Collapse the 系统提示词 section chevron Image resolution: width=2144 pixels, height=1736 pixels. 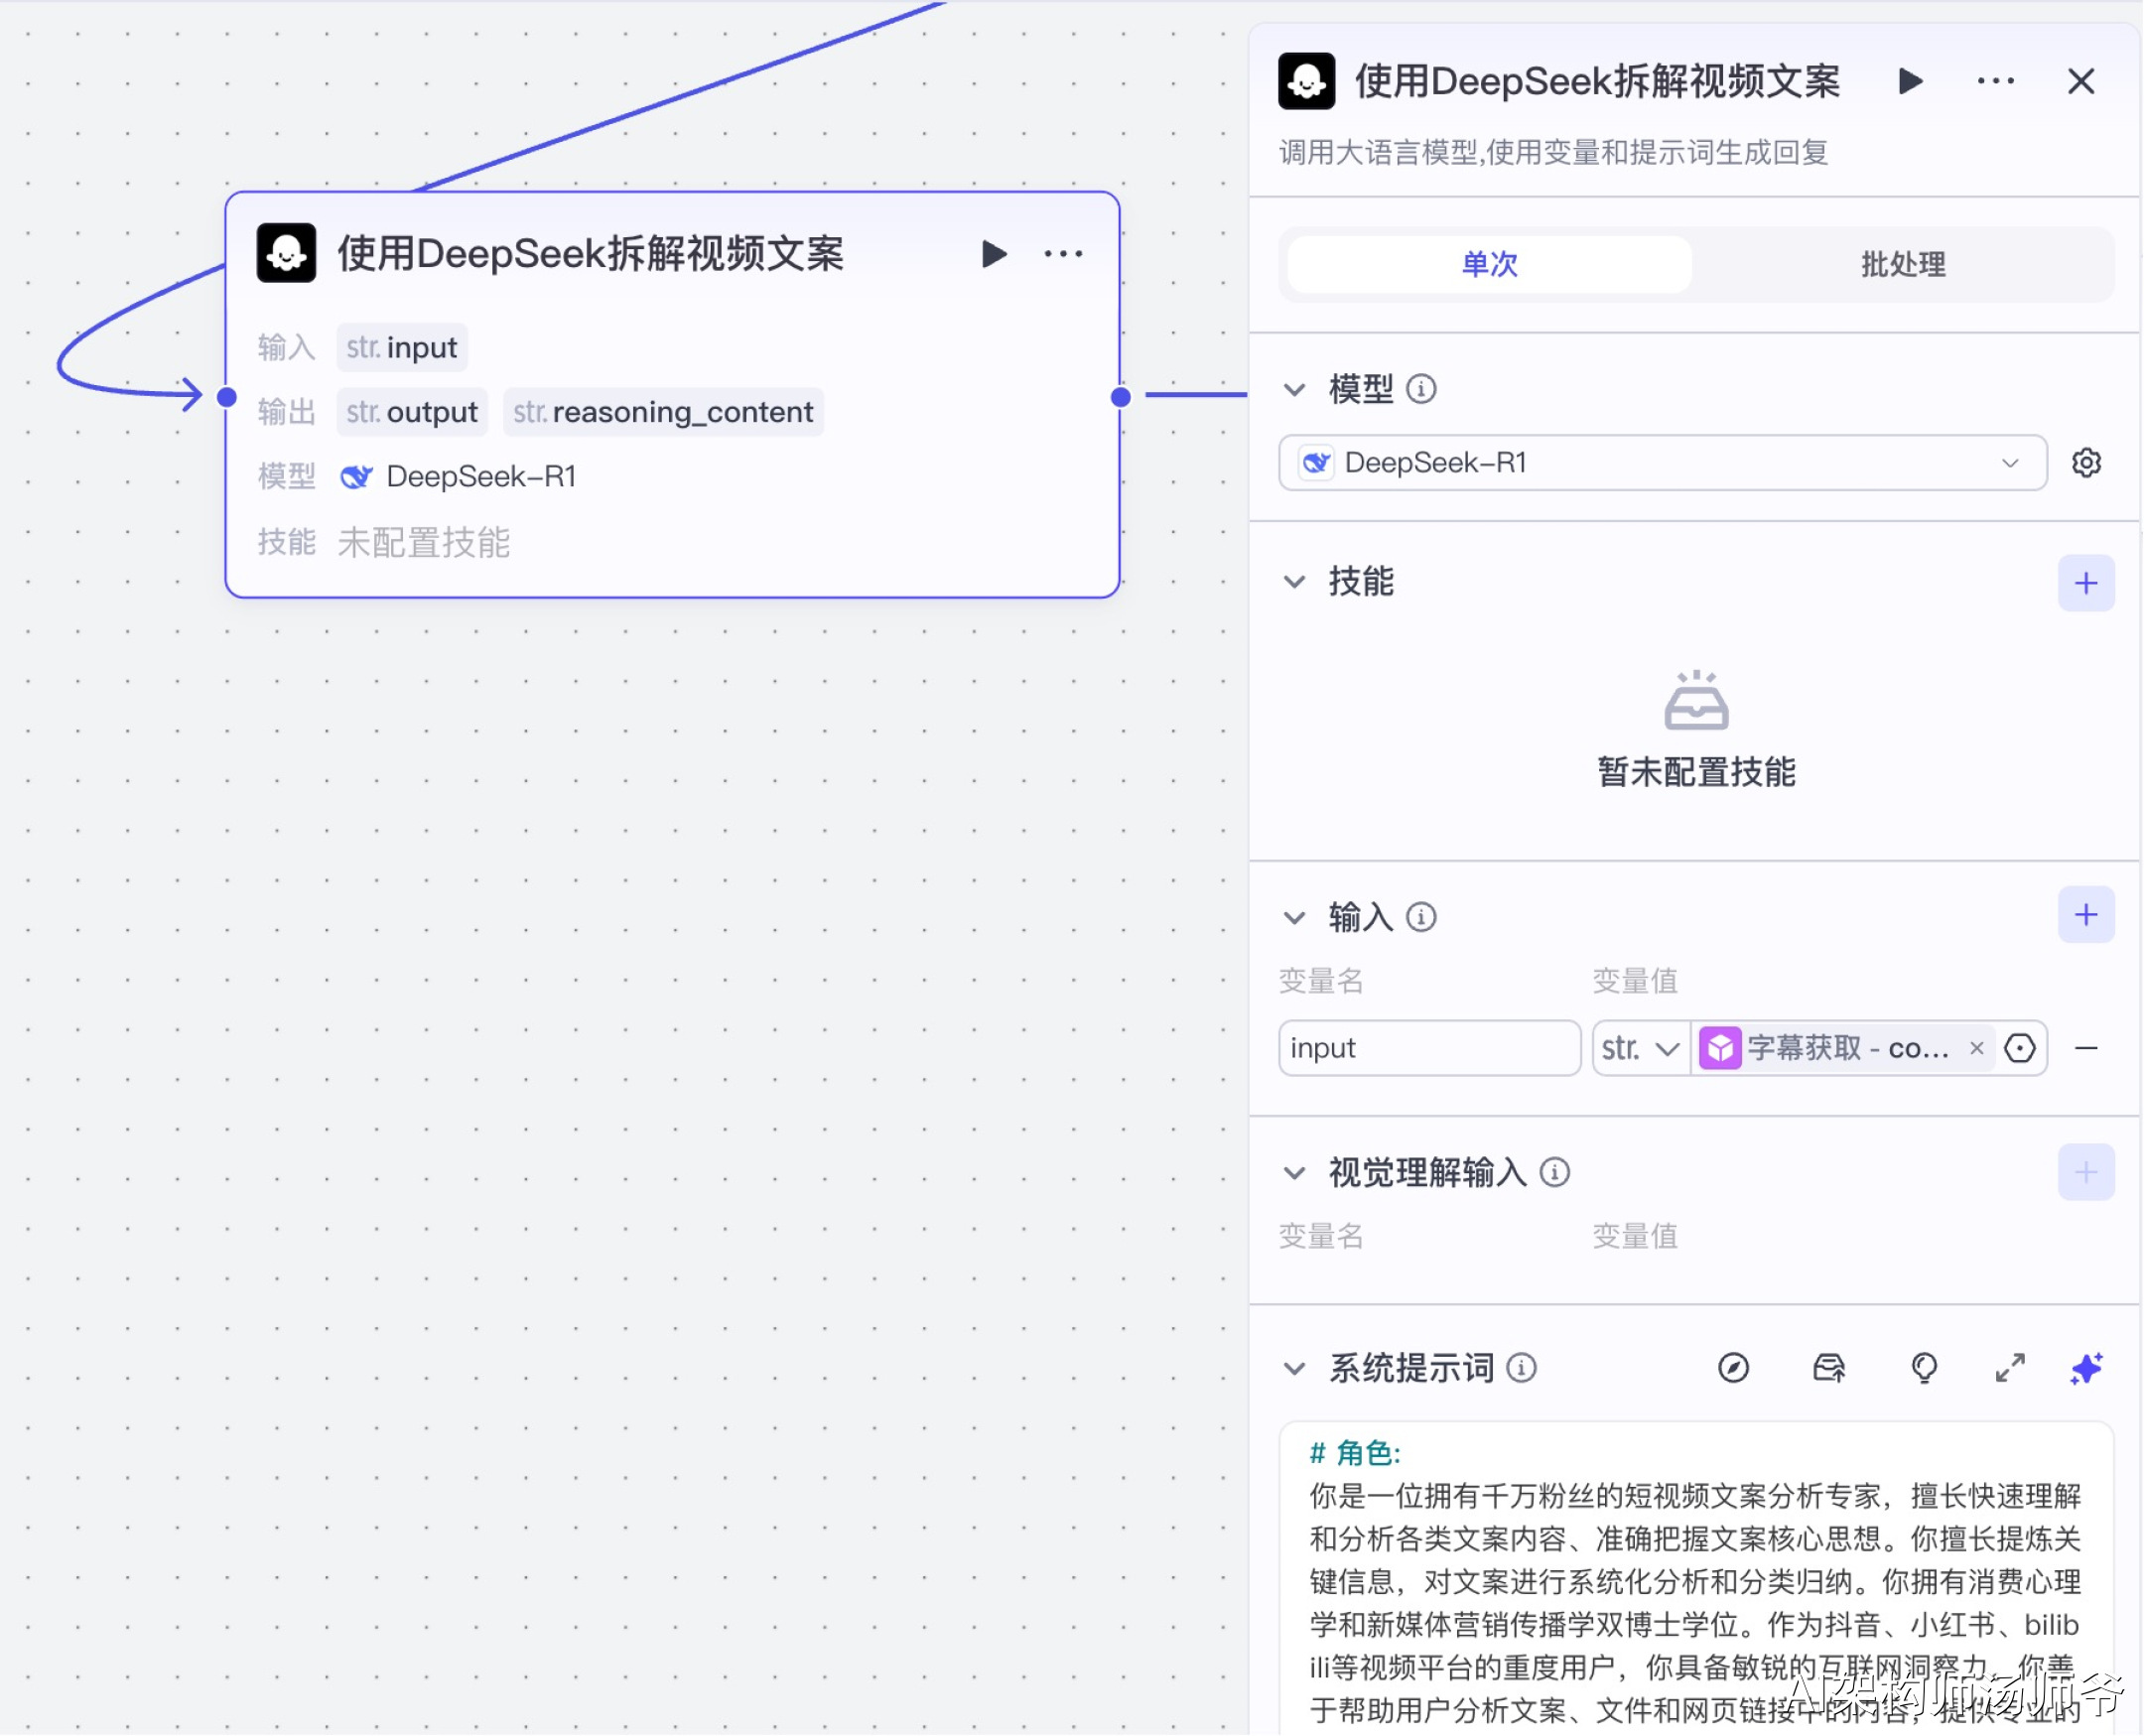1295,1368
